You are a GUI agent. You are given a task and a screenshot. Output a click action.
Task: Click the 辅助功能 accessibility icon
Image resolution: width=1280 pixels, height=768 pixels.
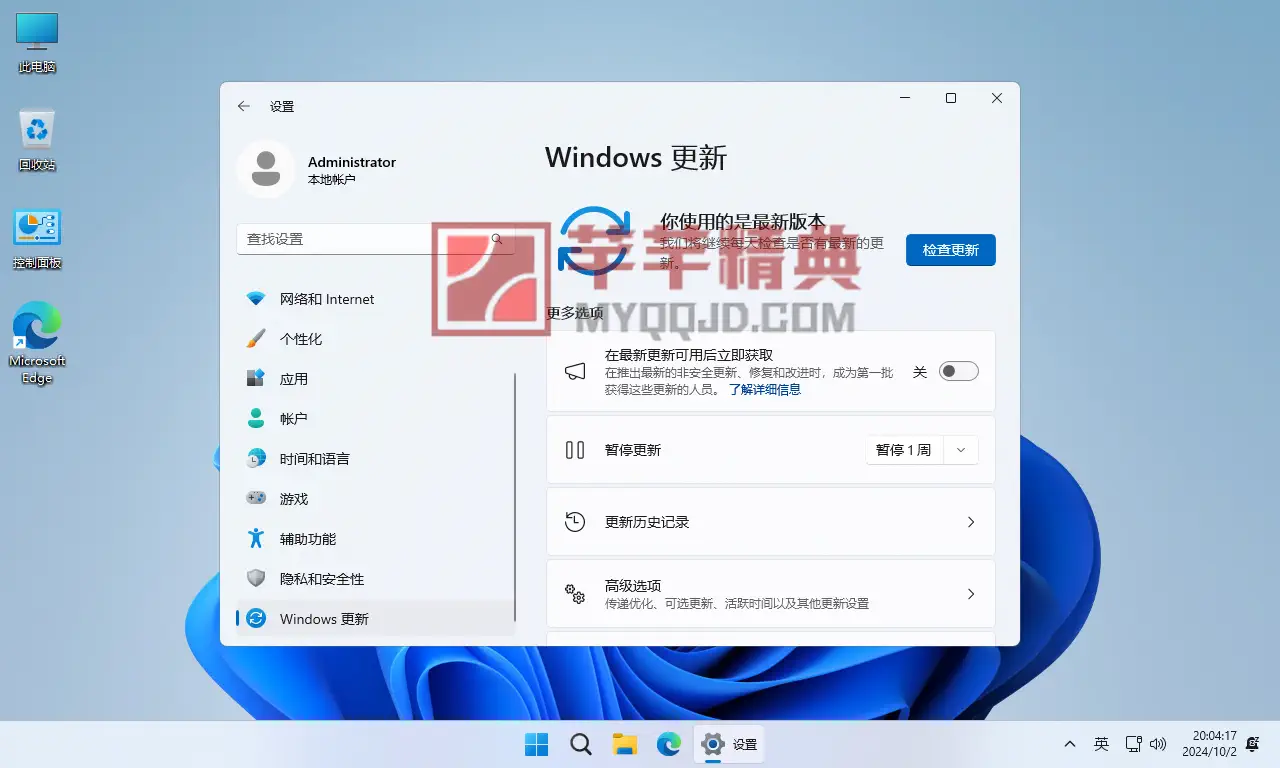[256, 539]
